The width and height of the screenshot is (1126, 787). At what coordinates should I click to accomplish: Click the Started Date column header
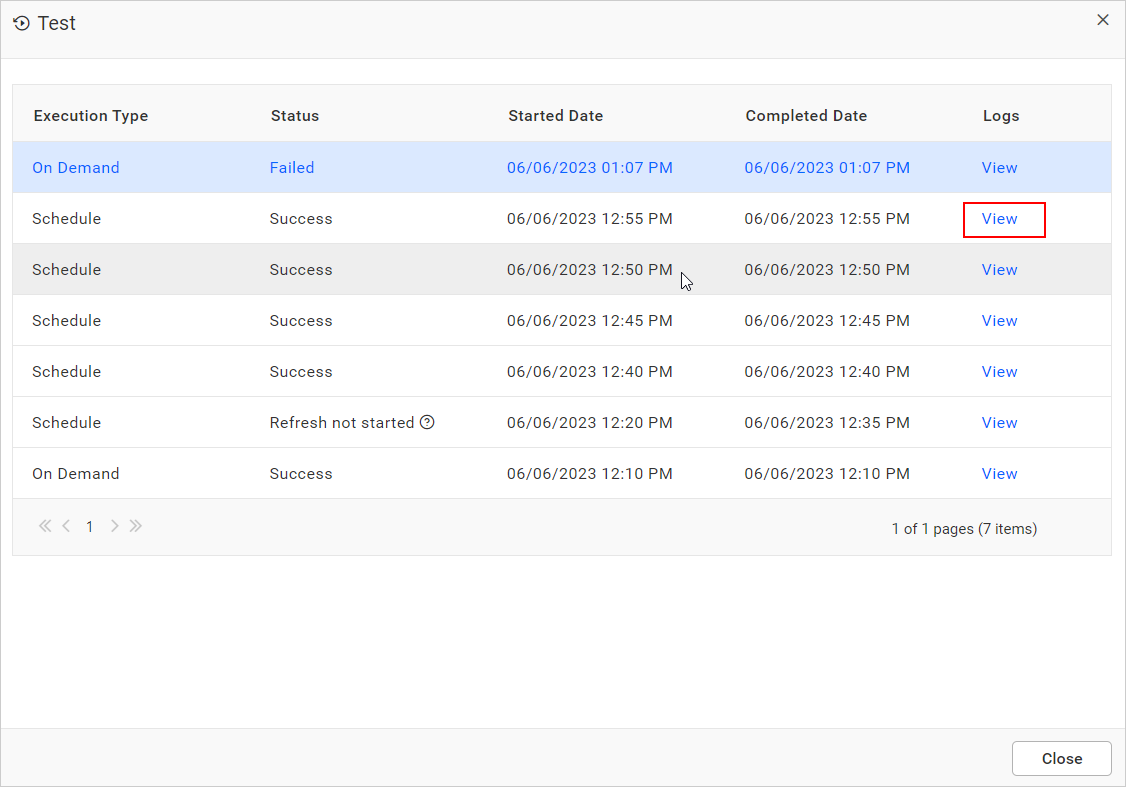[x=555, y=115]
